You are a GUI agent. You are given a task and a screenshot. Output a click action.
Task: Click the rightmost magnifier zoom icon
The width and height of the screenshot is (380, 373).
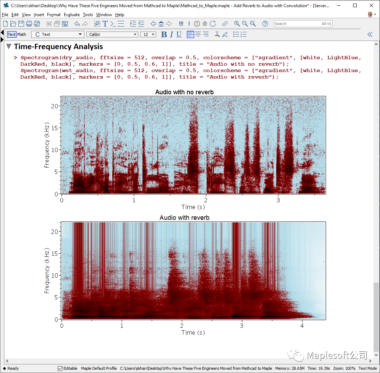pos(253,24)
